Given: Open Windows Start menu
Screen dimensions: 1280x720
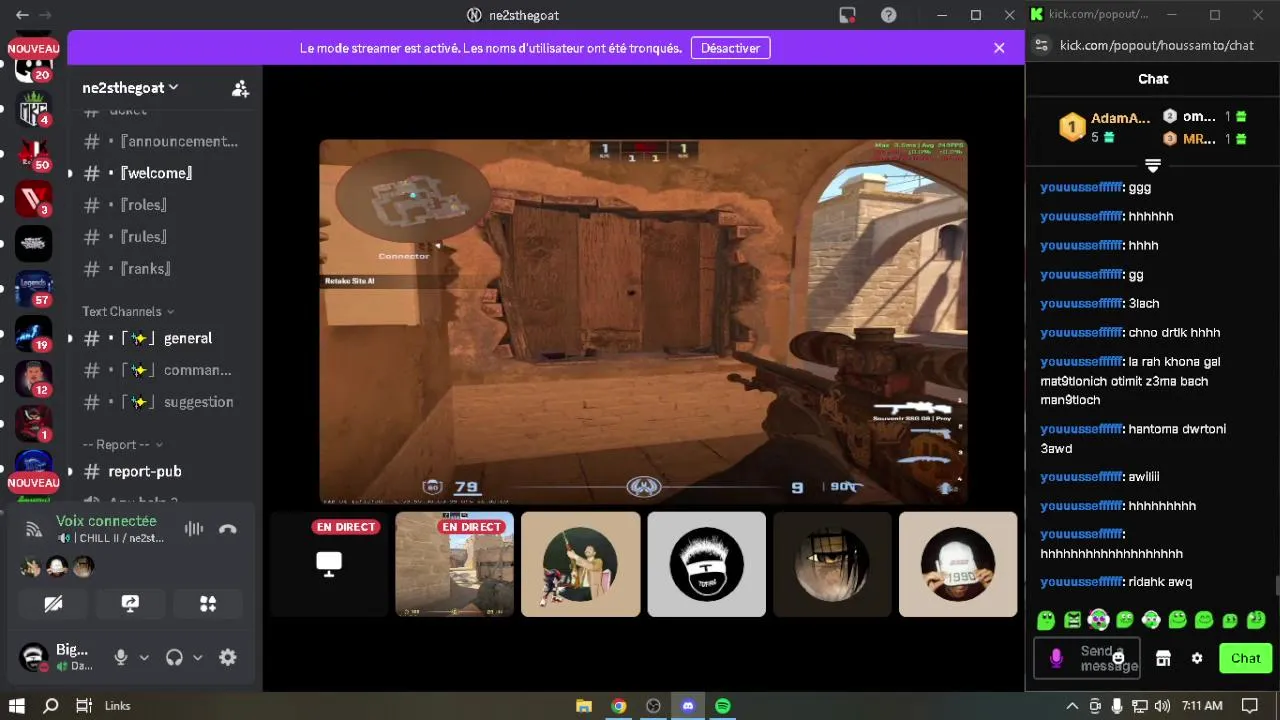Looking at the screenshot, I should pyautogui.click(x=16, y=706).
